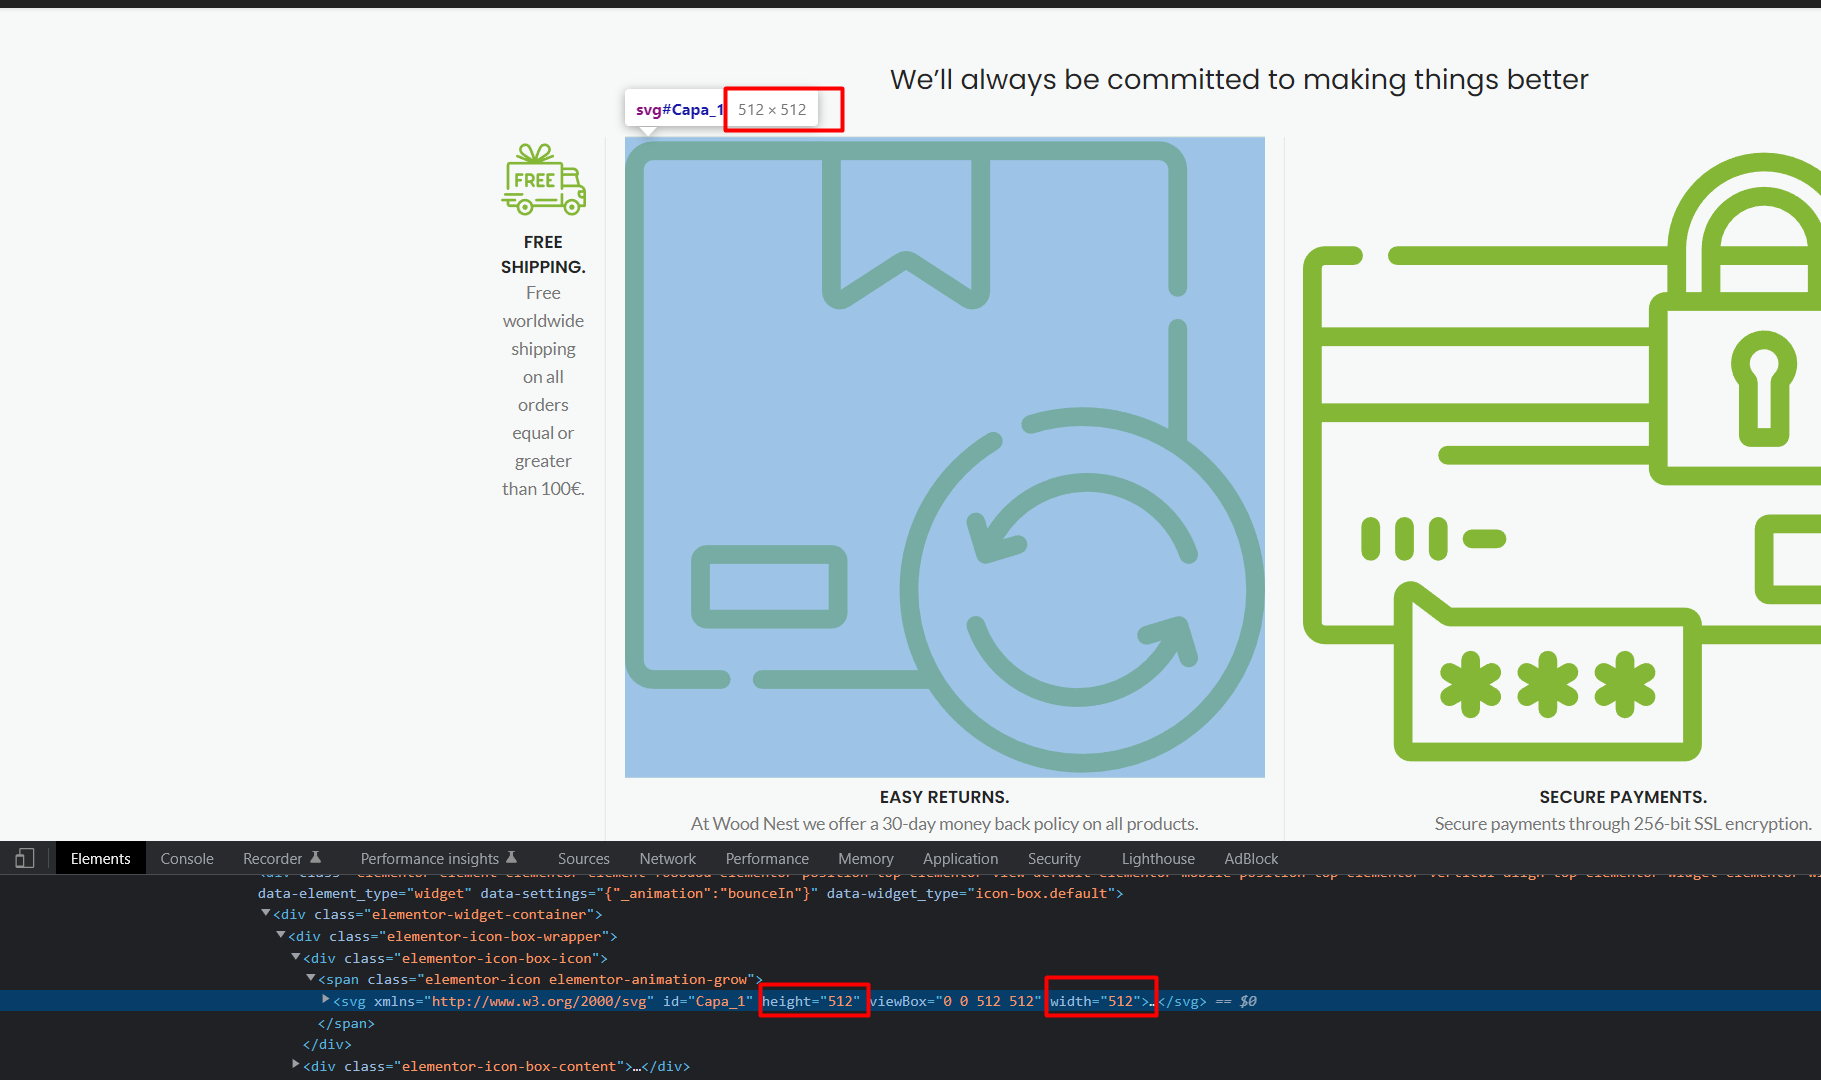Click the data-widget_type icon-box.default attribute
Viewport: 1821px width, 1080px height.
tap(971, 893)
